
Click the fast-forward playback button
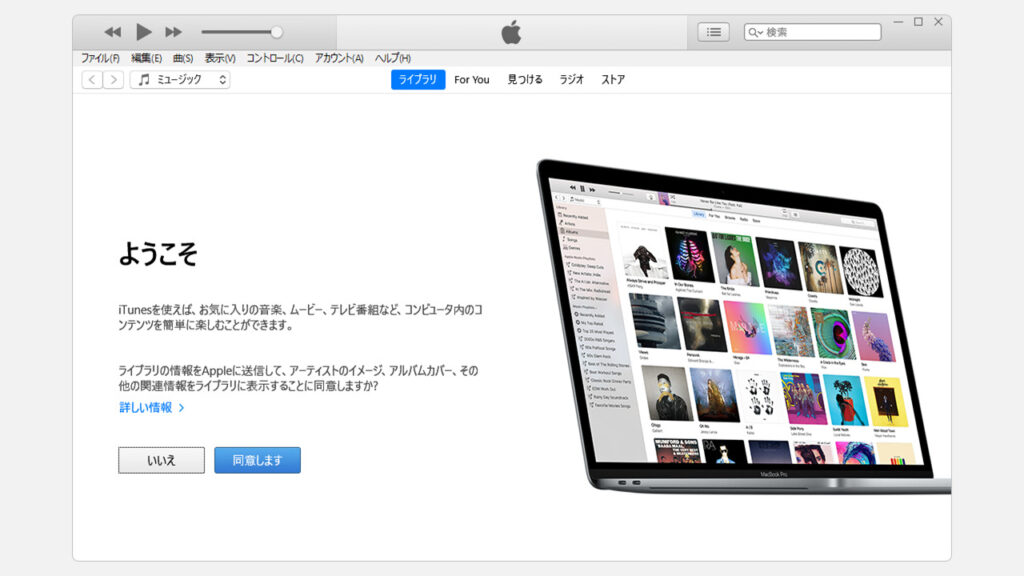[174, 32]
